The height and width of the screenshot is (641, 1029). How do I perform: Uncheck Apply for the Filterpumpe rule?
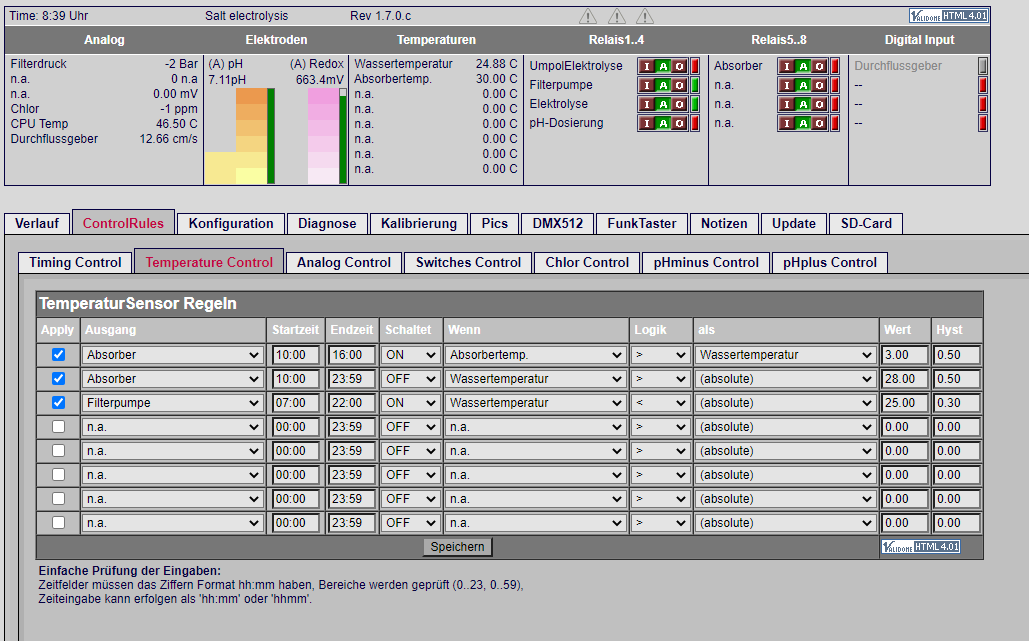(58, 402)
